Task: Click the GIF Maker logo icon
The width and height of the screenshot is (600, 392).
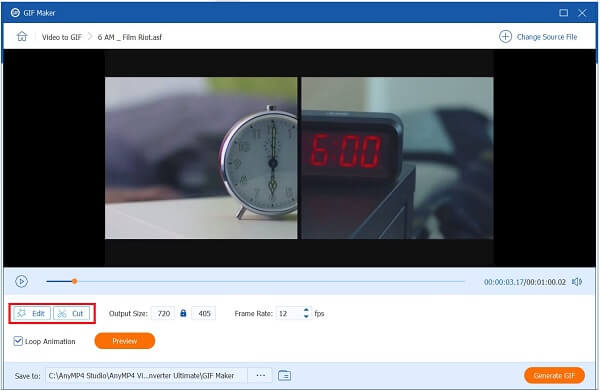Action: tap(15, 13)
